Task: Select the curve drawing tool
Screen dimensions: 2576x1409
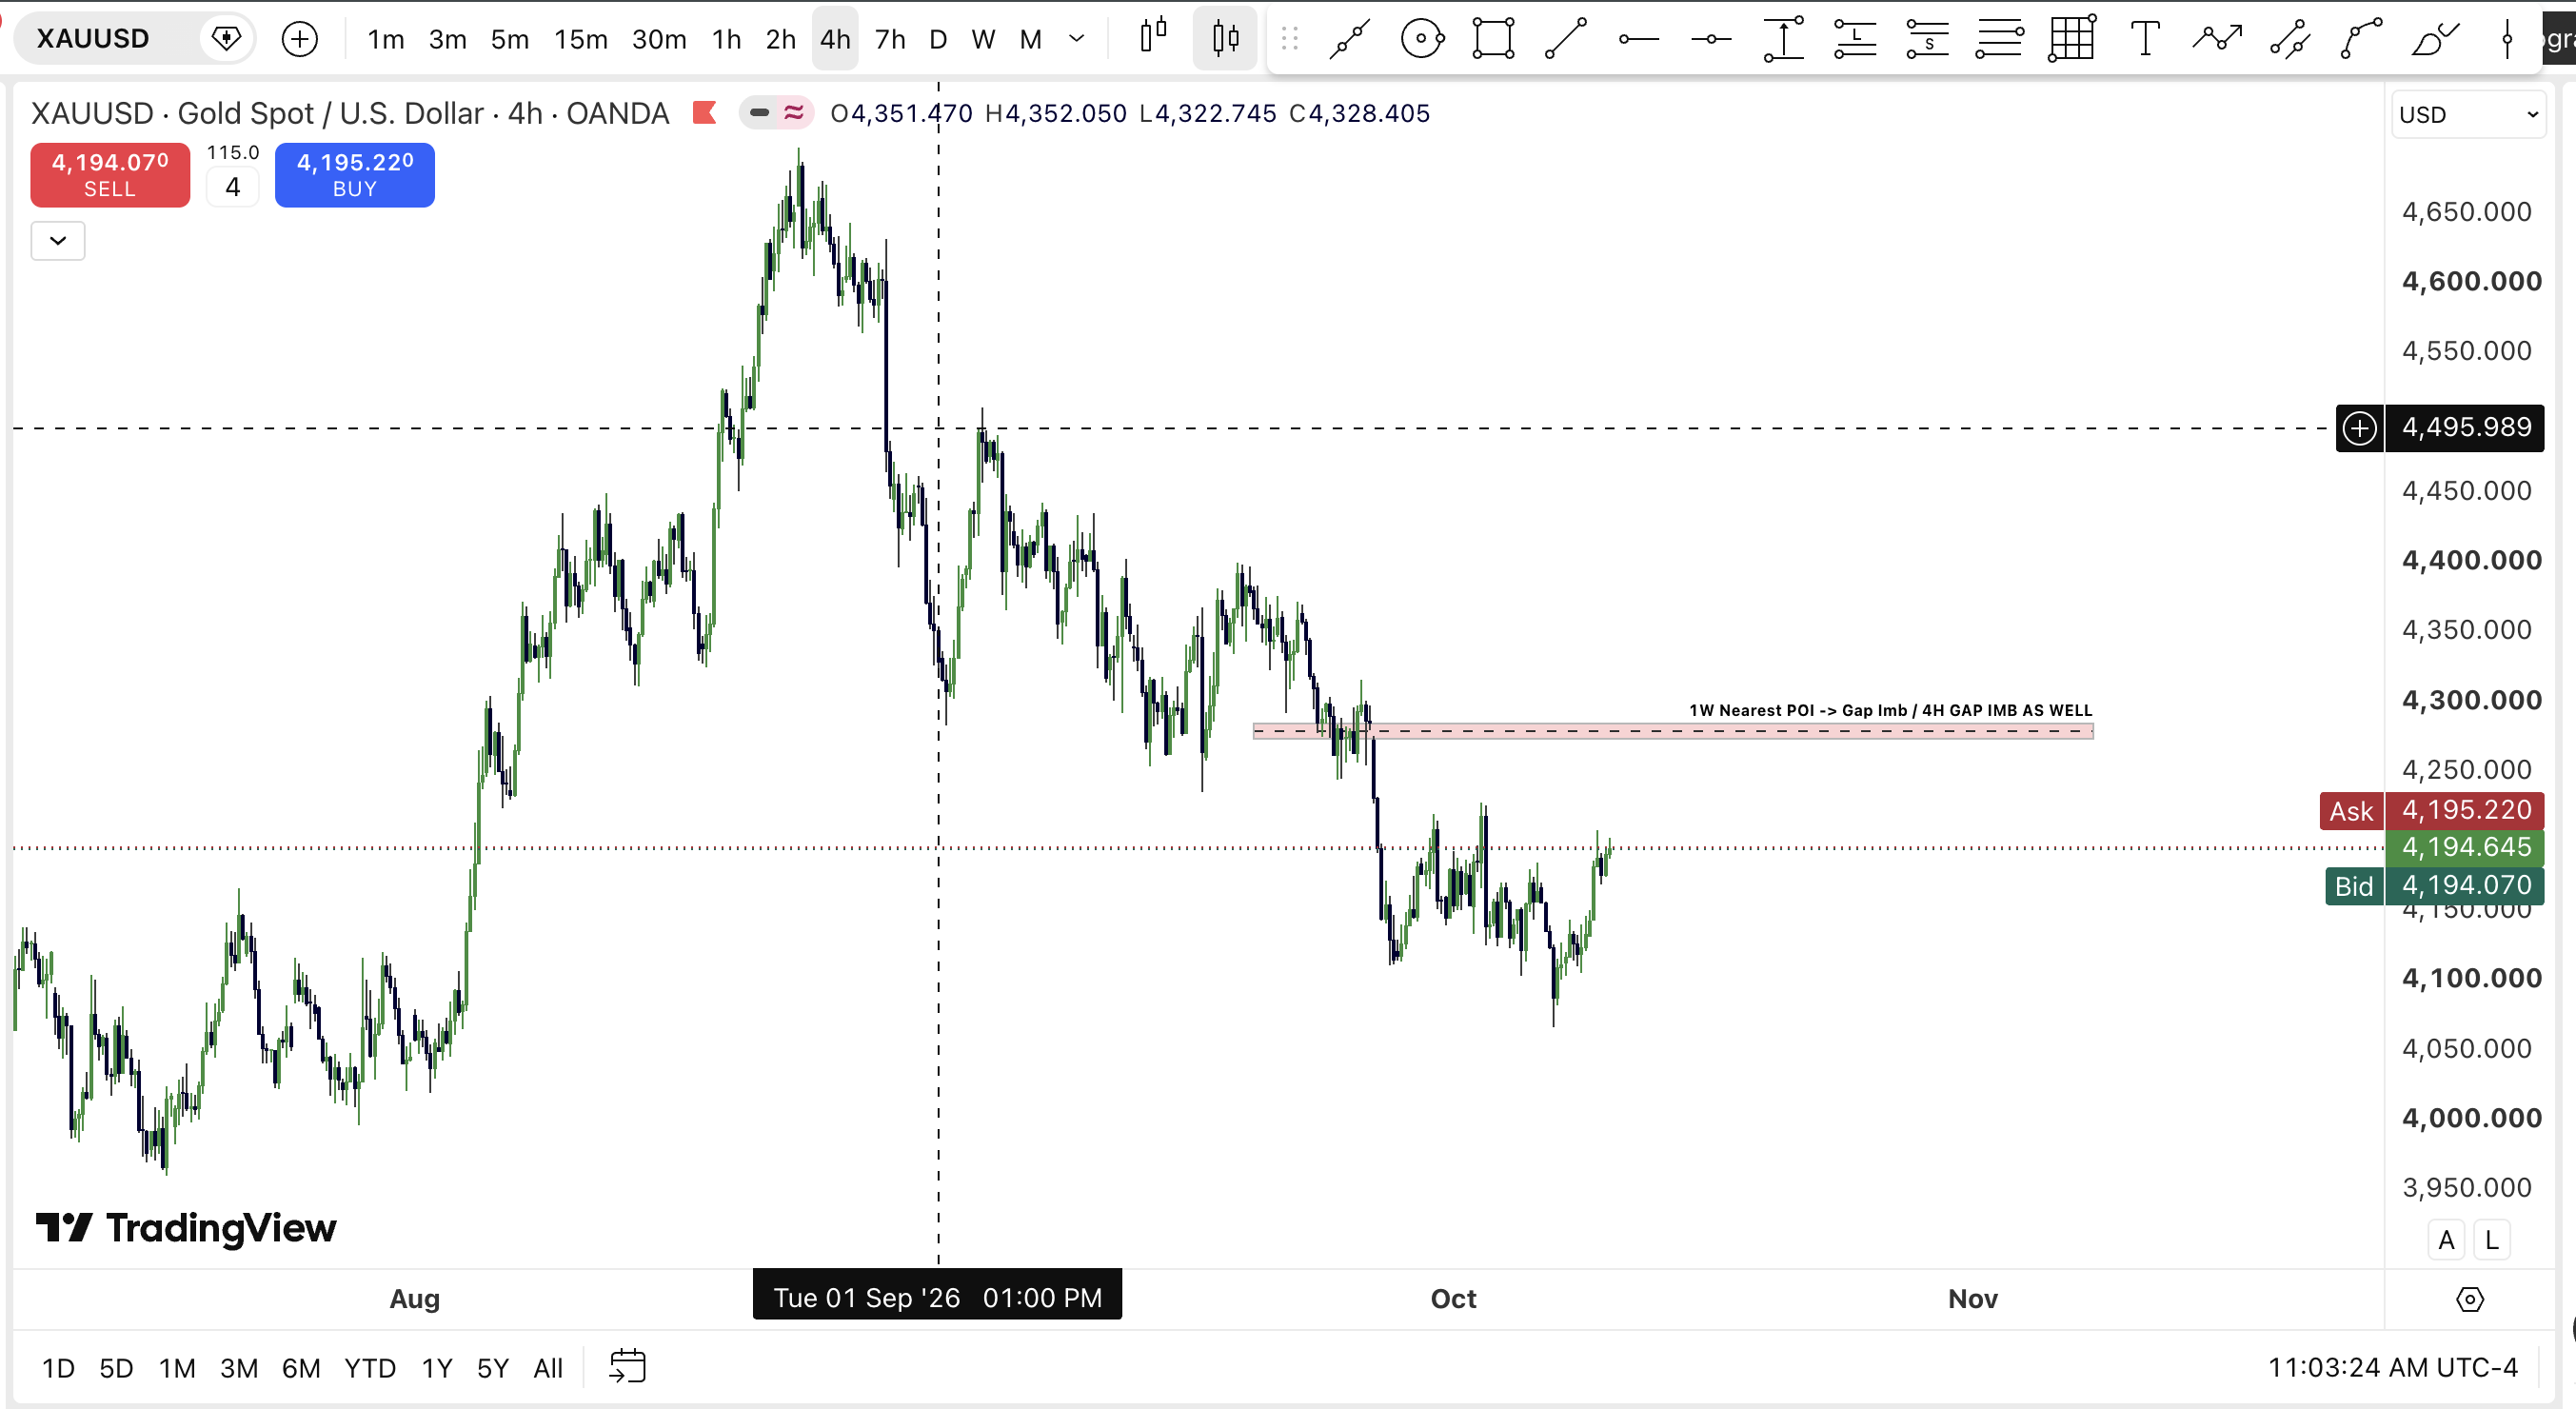Action: point(2361,39)
